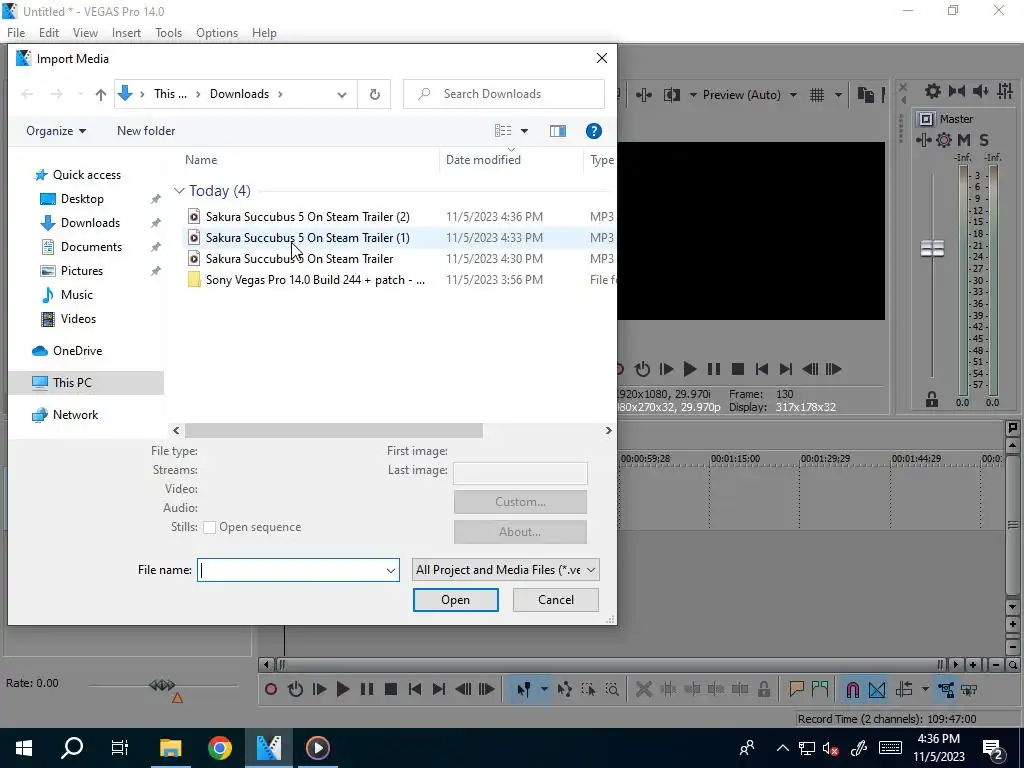1024x768 pixels.
Task: Toggle Mute (M) on Master bus
Action: (964, 140)
